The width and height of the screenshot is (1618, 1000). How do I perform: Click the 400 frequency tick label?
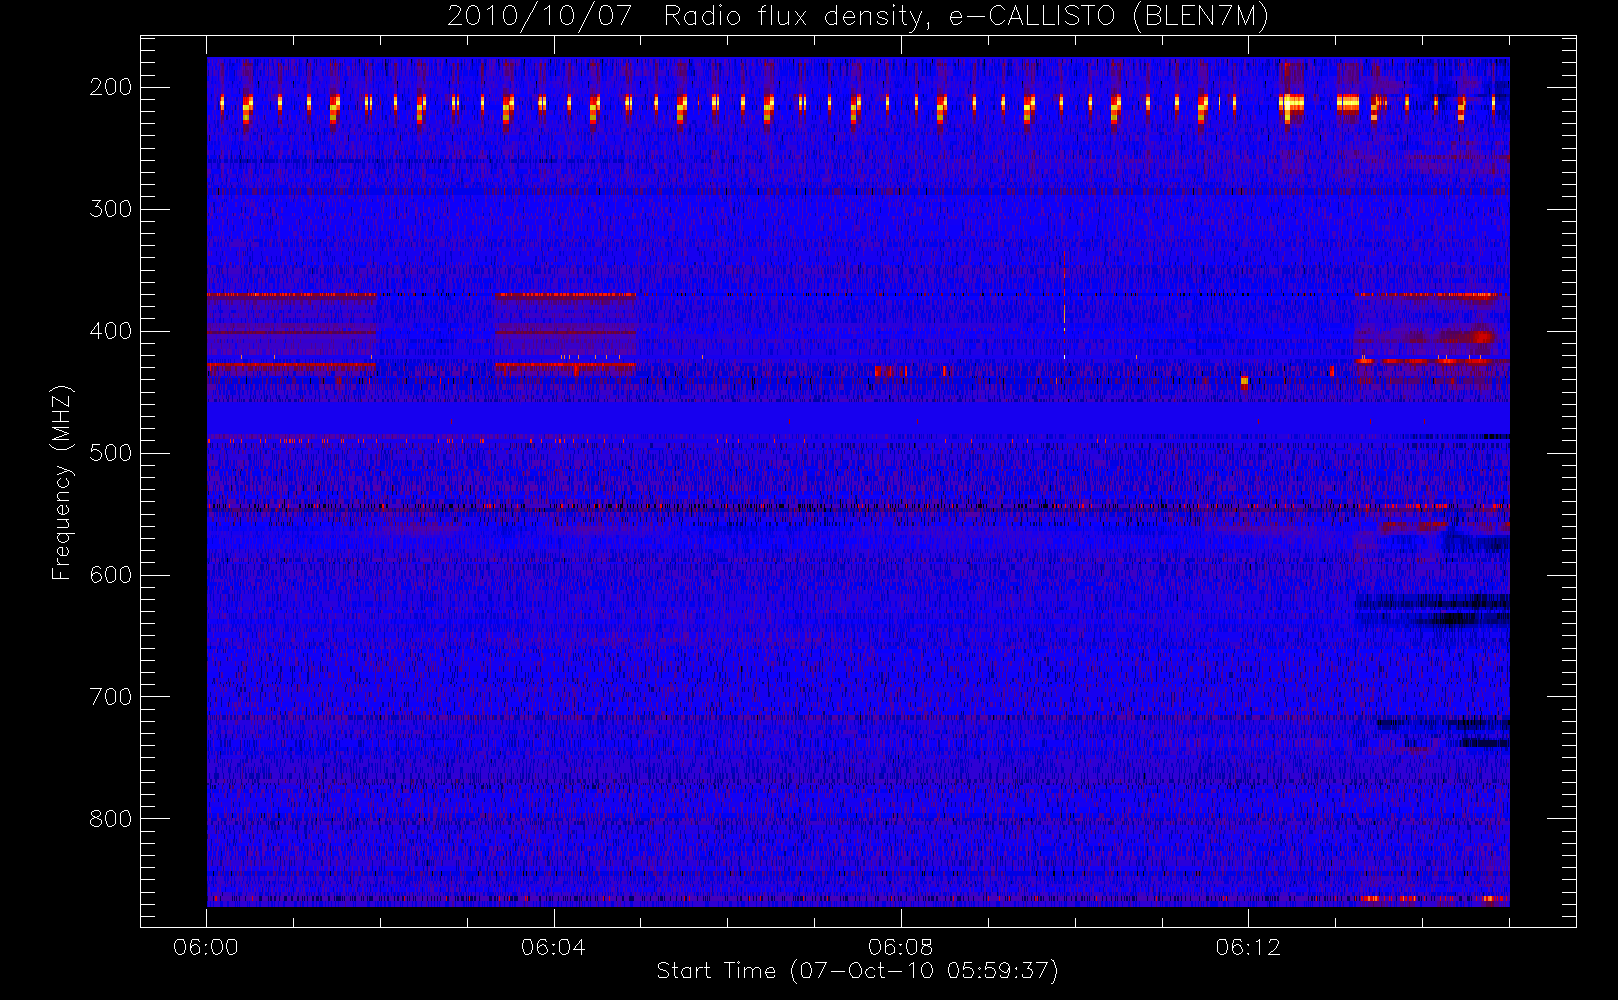pos(111,331)
